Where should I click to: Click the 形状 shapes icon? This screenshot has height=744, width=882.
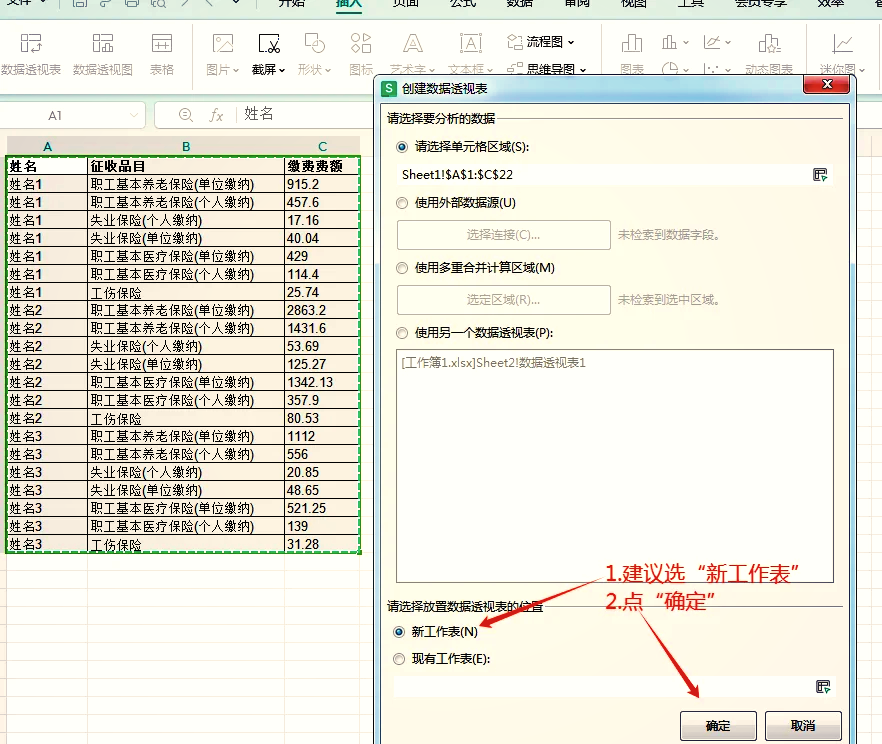(314, 43)
